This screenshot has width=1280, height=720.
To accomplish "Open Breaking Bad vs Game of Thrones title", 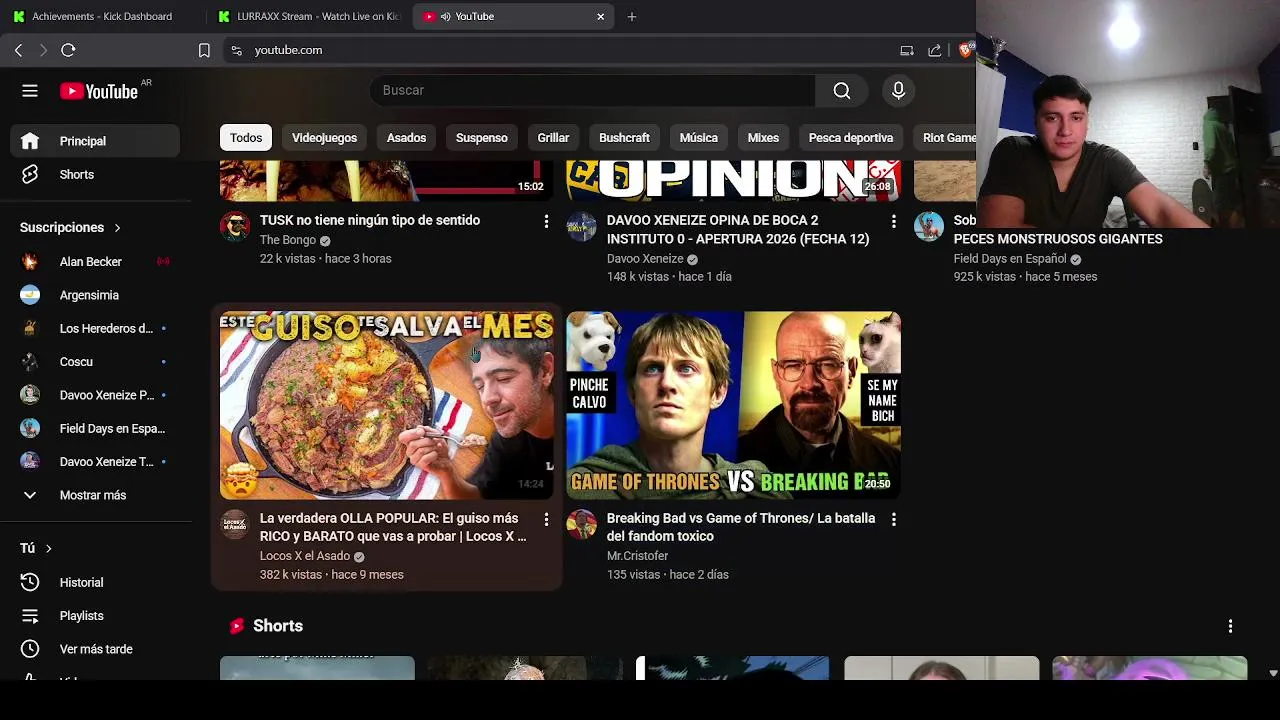I will click(x=741, y=528).
